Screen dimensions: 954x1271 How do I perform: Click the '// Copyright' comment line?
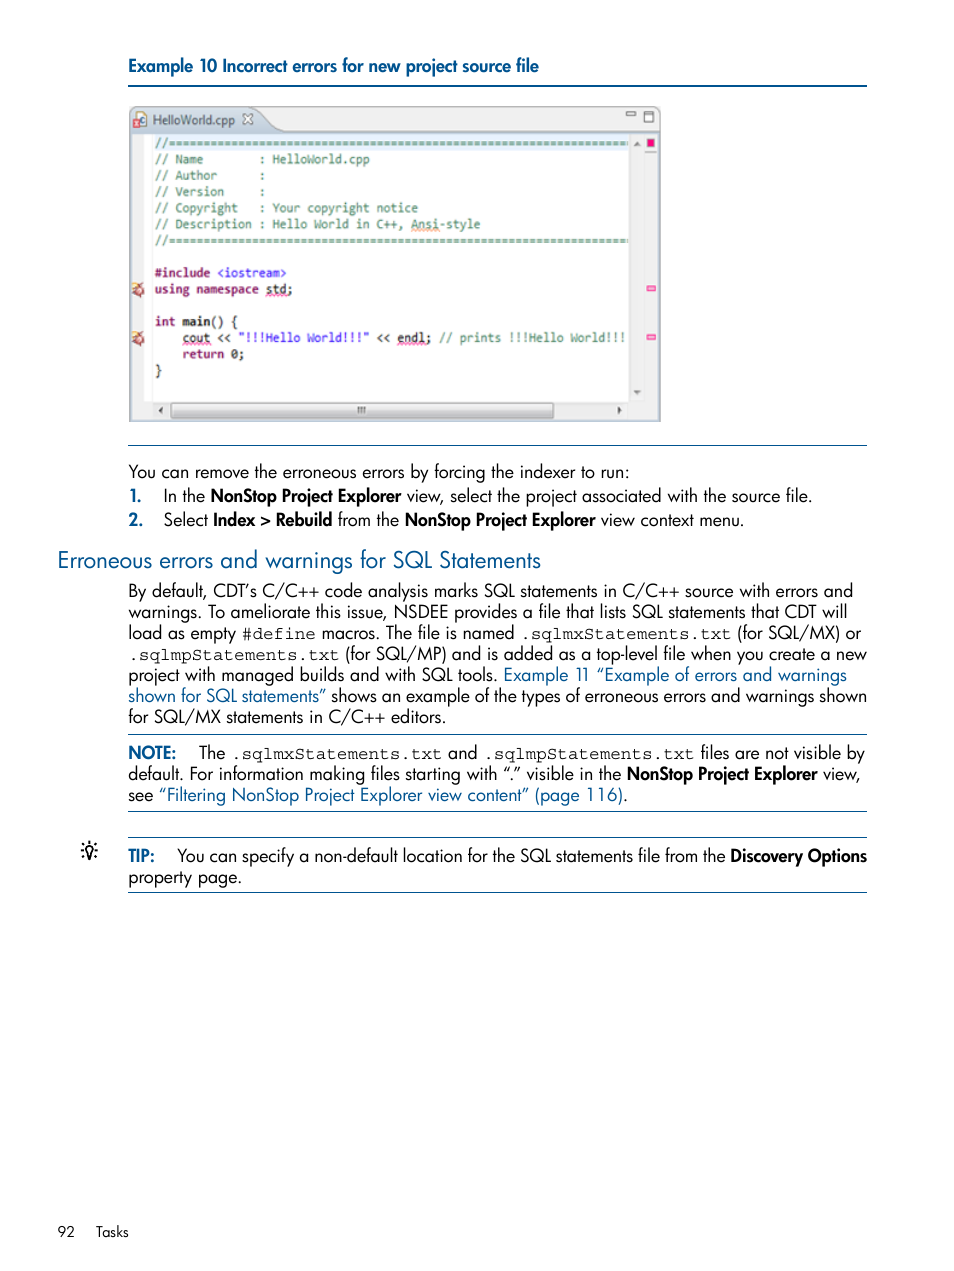point(286,208)
